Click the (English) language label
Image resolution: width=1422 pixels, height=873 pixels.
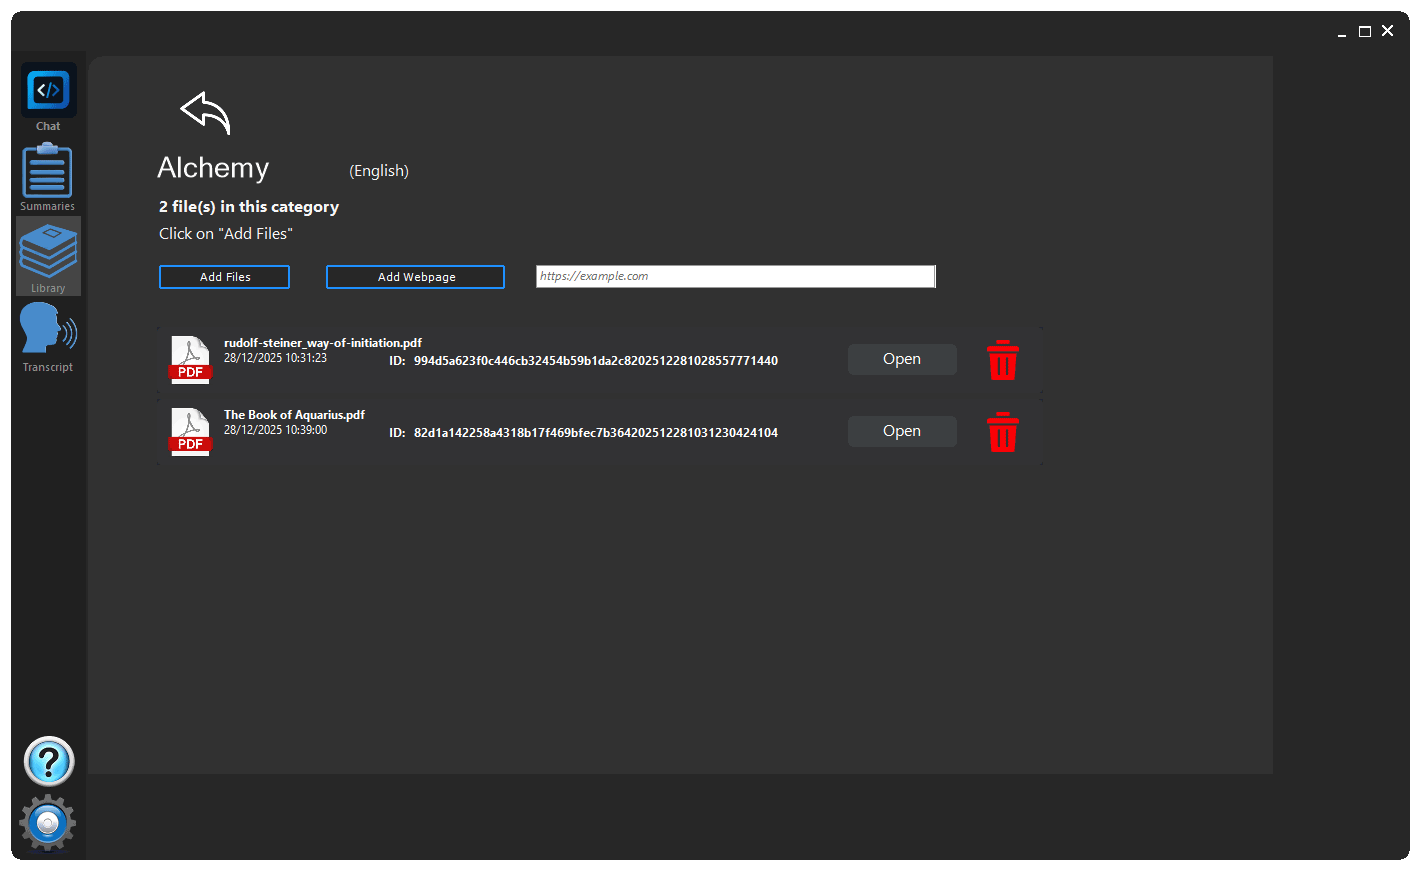click(379, 171)
